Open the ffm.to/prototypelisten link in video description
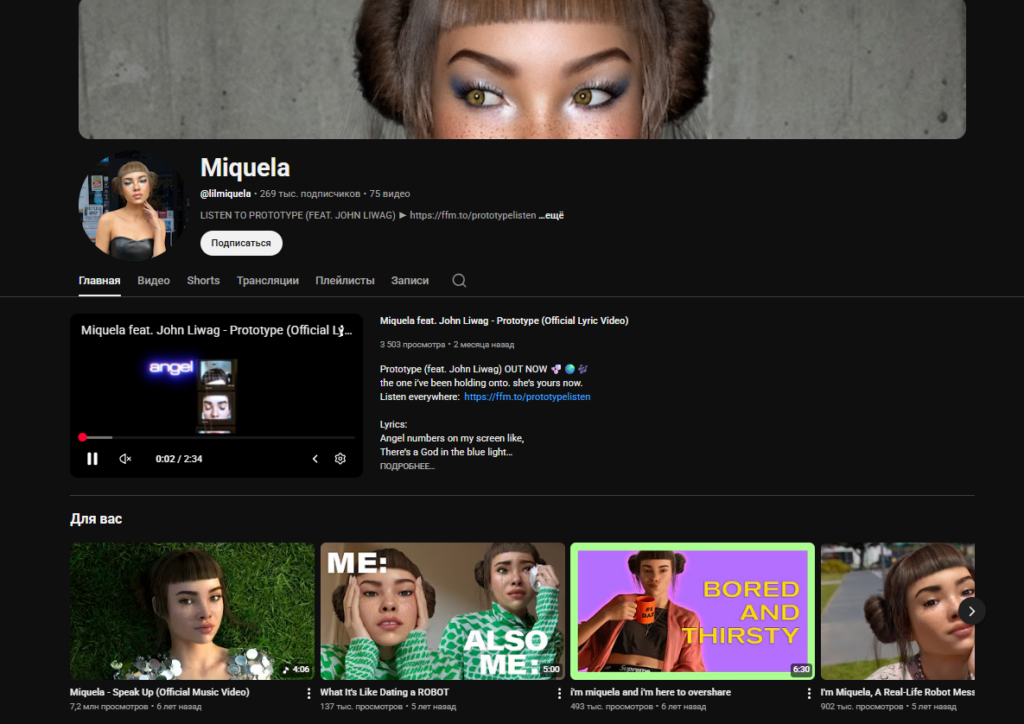Screen dimensions: 1024x724 pos(527,397)
